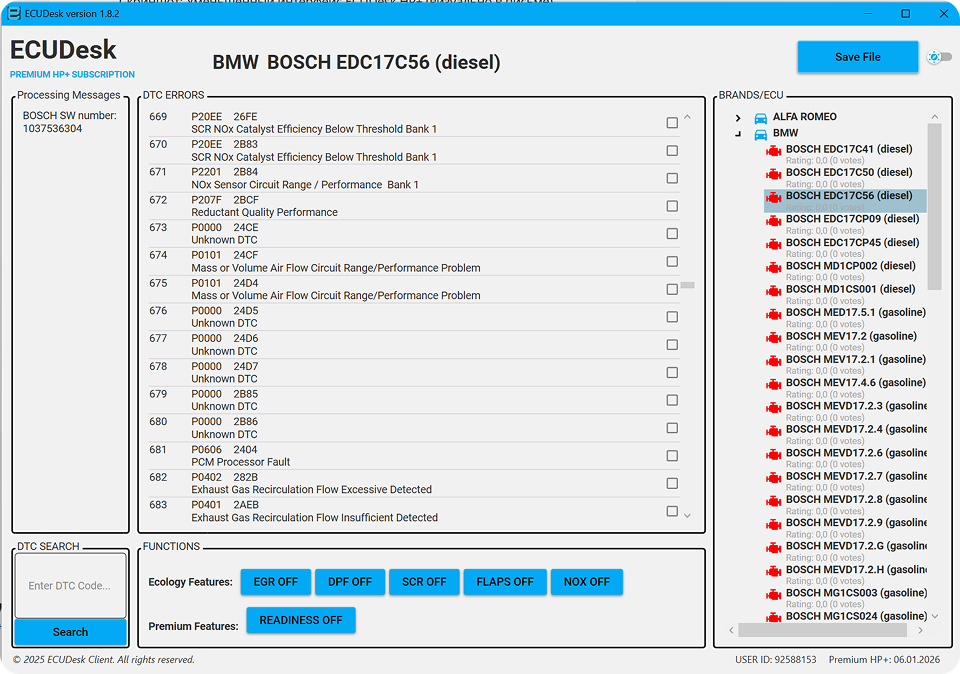
Task: Tick the Reductant Quality Performance checkbox
Action: coord(672,206)
